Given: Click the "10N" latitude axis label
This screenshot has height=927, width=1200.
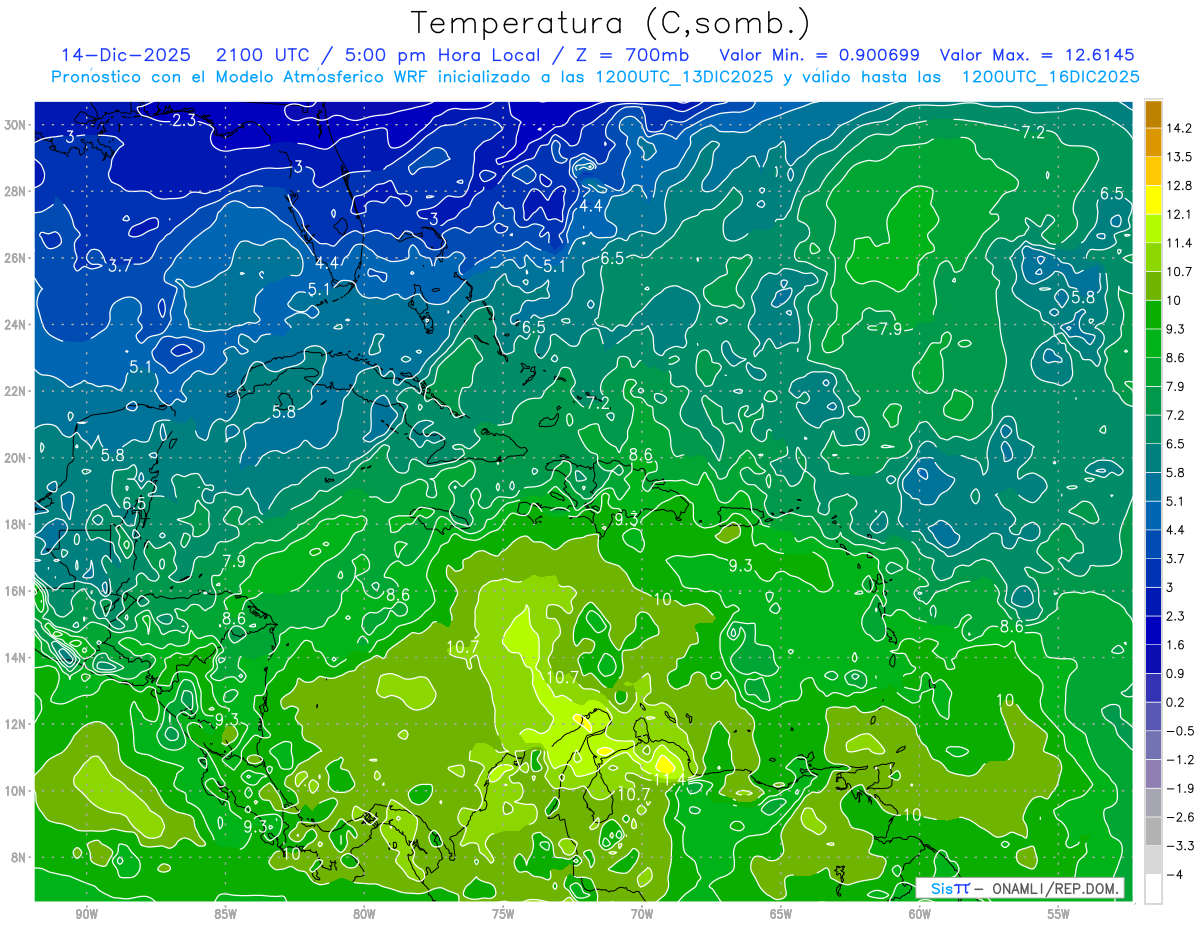Looking at the screenshot, I should click(17, 791).
